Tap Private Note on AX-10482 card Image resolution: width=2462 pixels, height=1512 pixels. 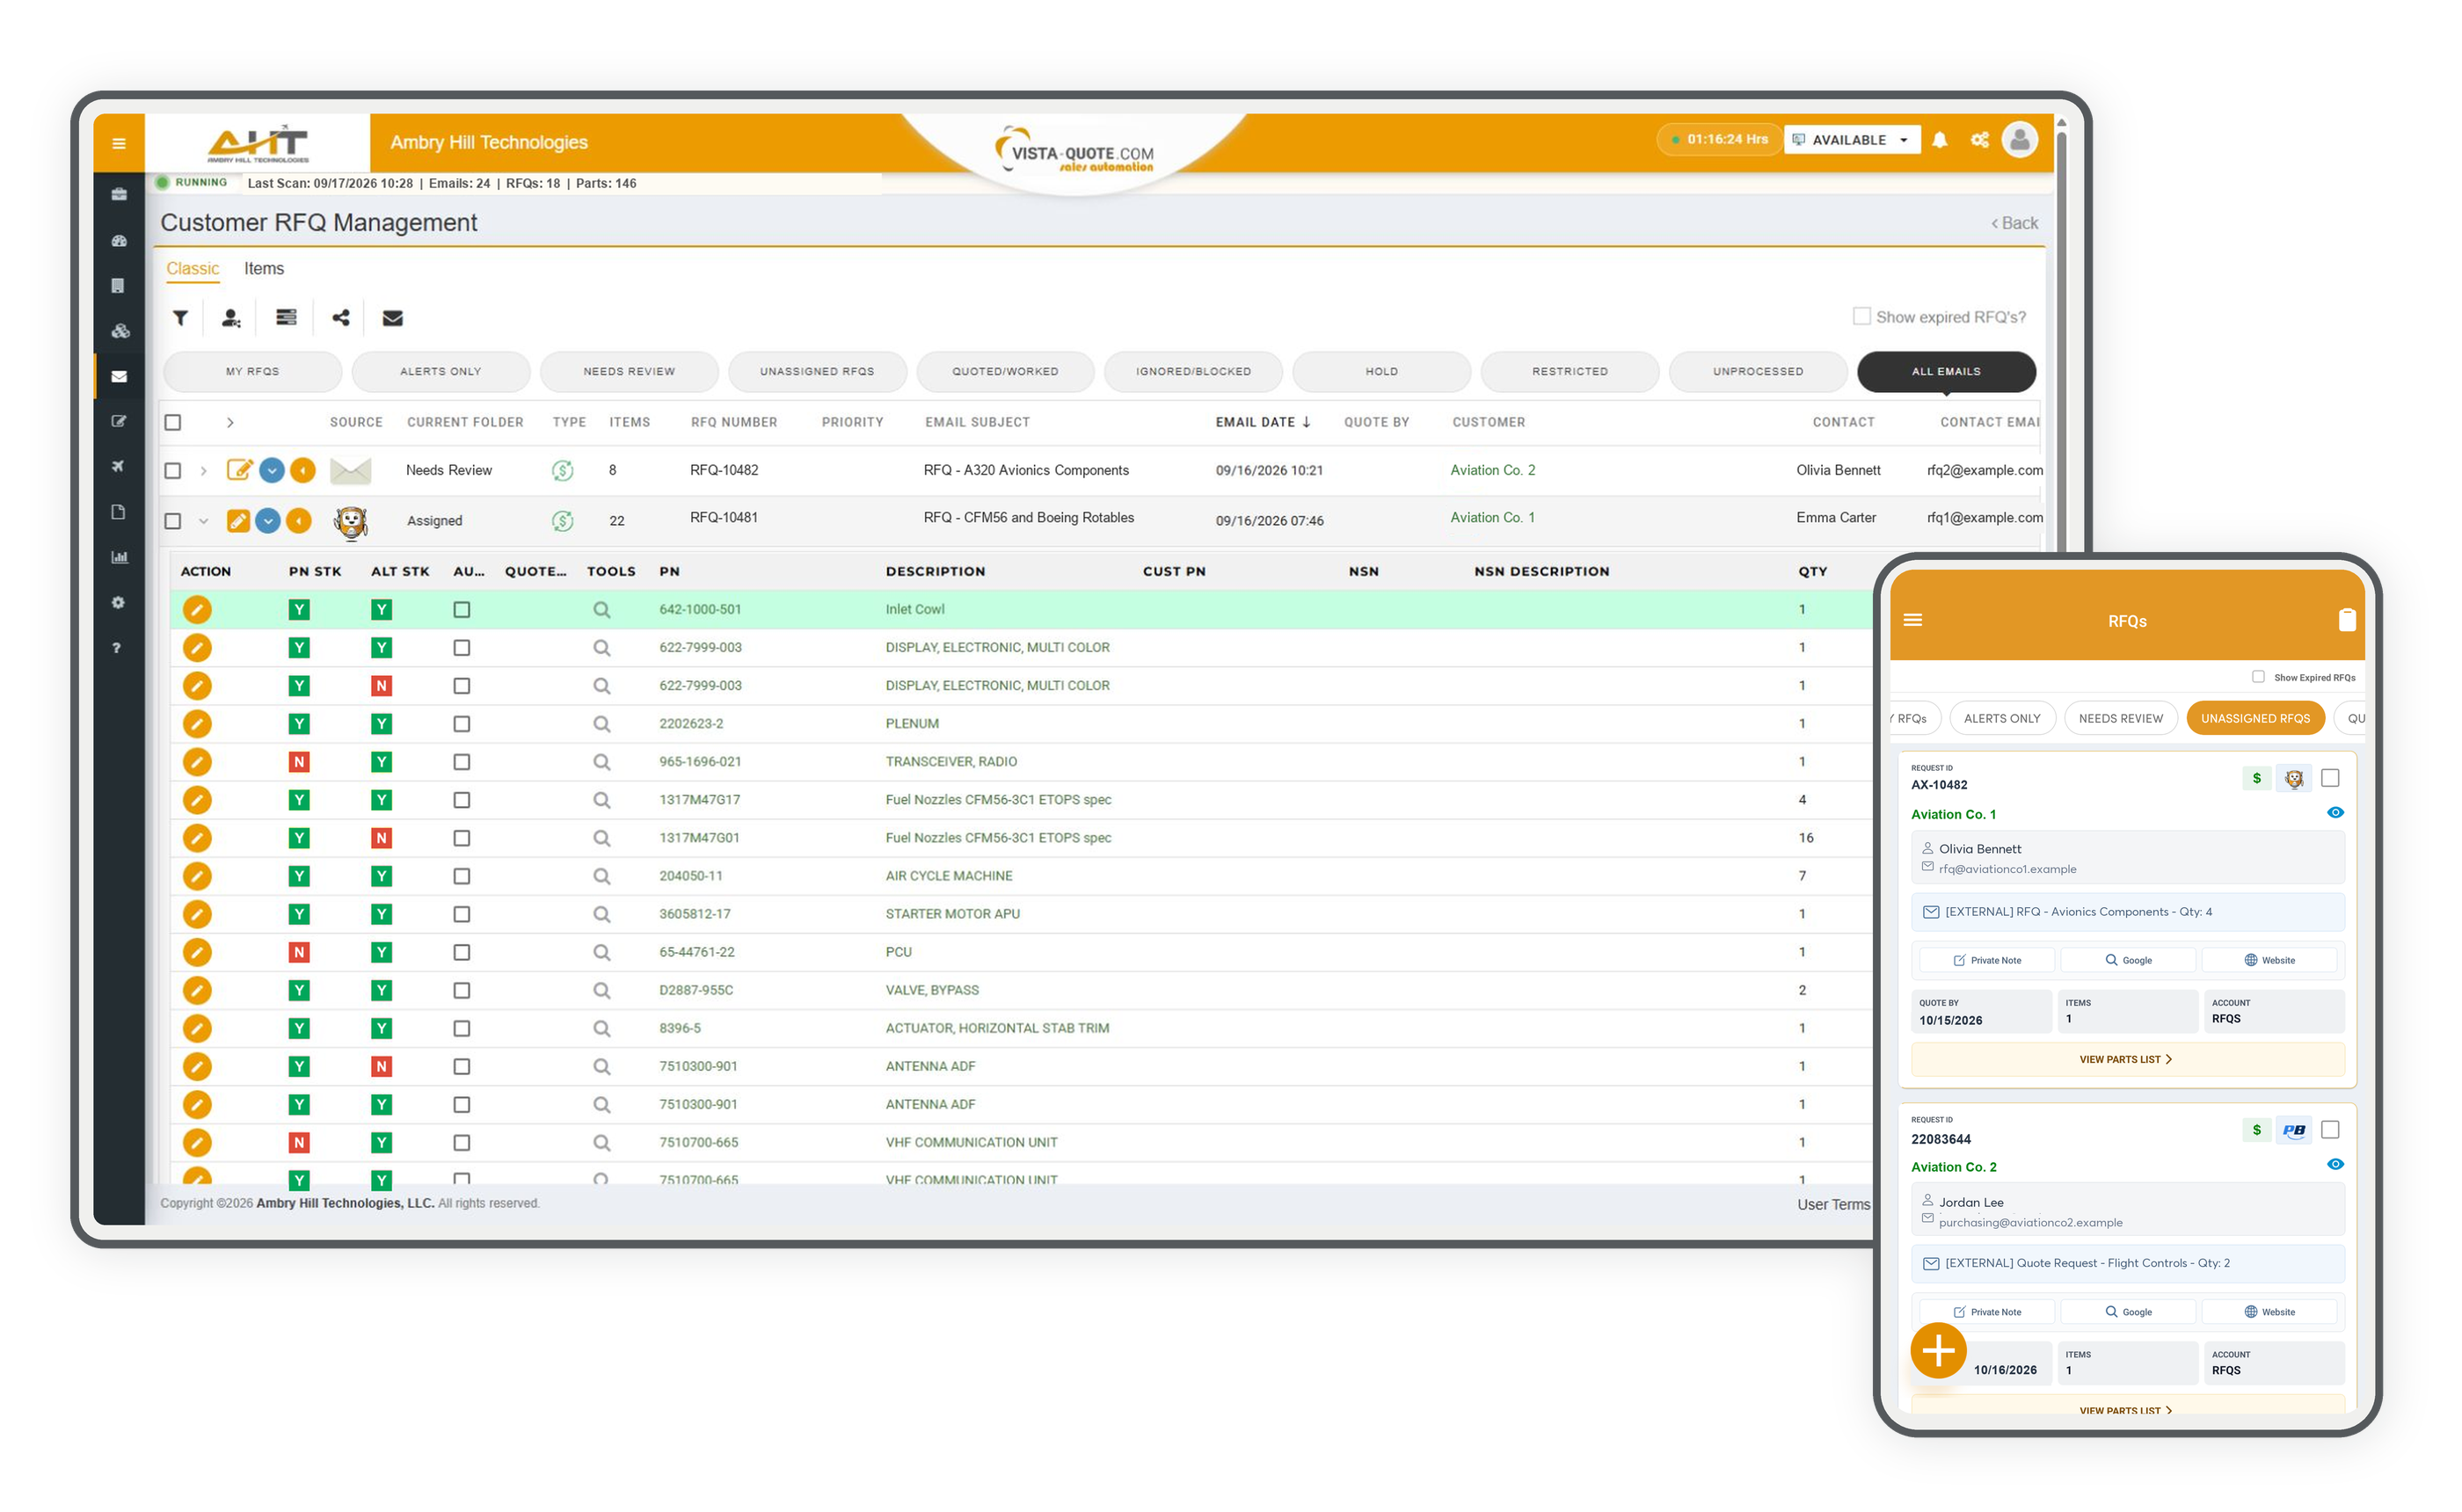(x=1987, y=960)
